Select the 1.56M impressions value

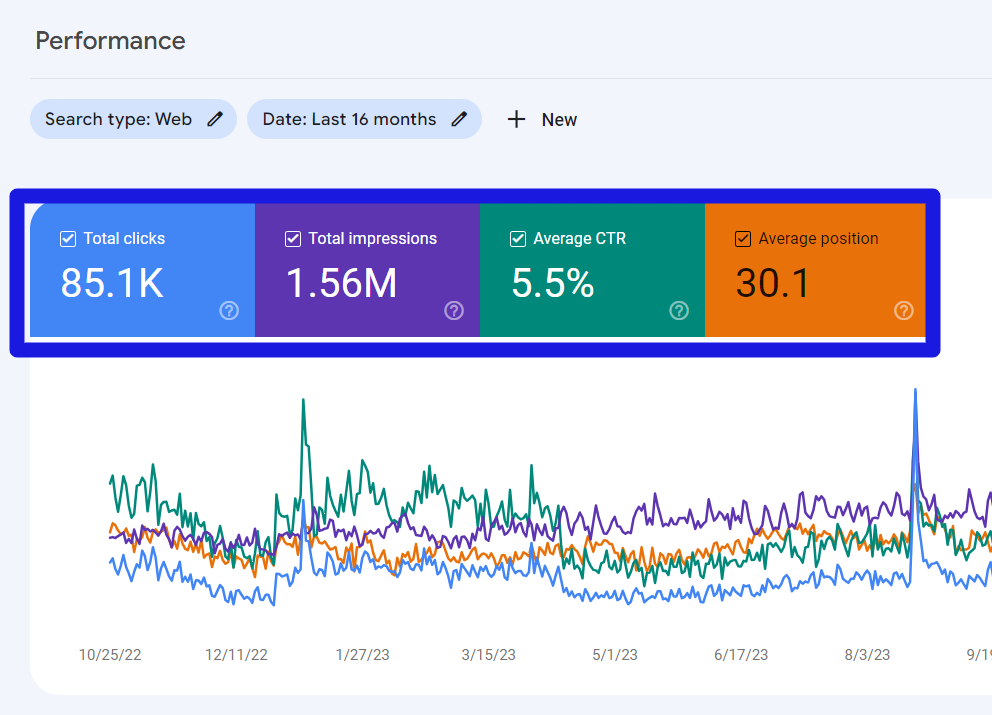pyautogui.click(x=342, y=283)
